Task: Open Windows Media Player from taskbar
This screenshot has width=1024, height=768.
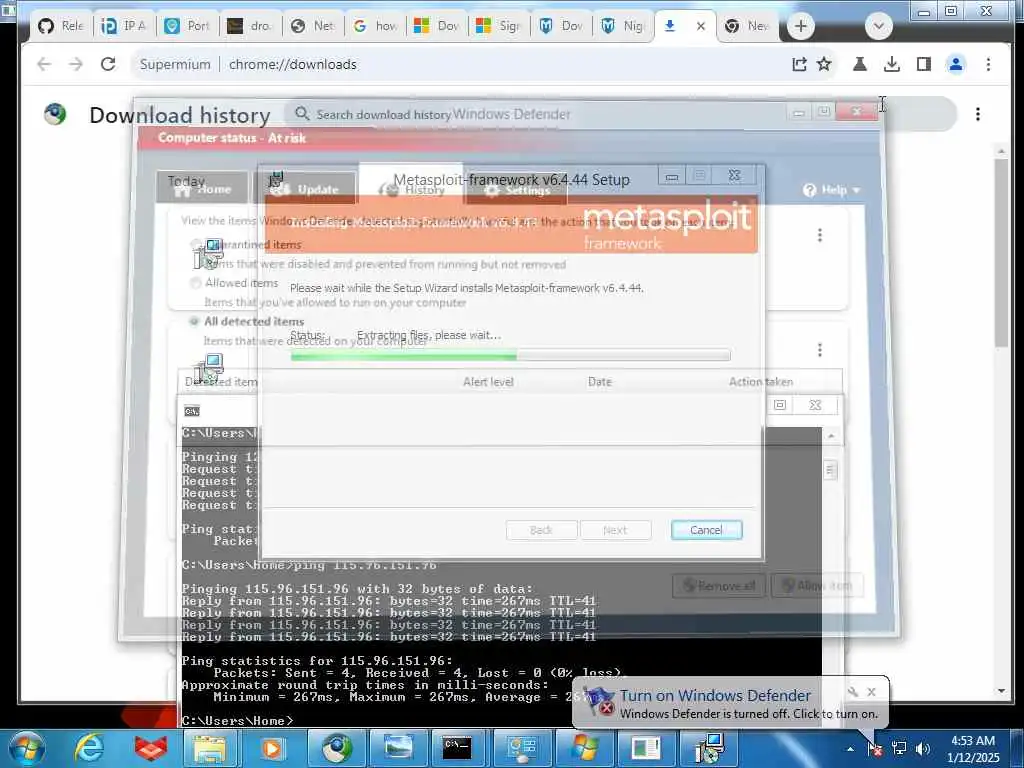Action: [271, 748]
